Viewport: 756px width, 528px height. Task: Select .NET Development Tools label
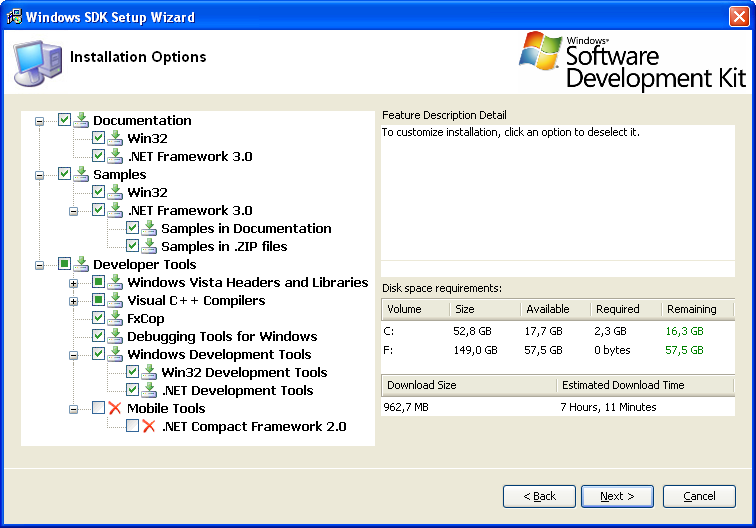238,390
